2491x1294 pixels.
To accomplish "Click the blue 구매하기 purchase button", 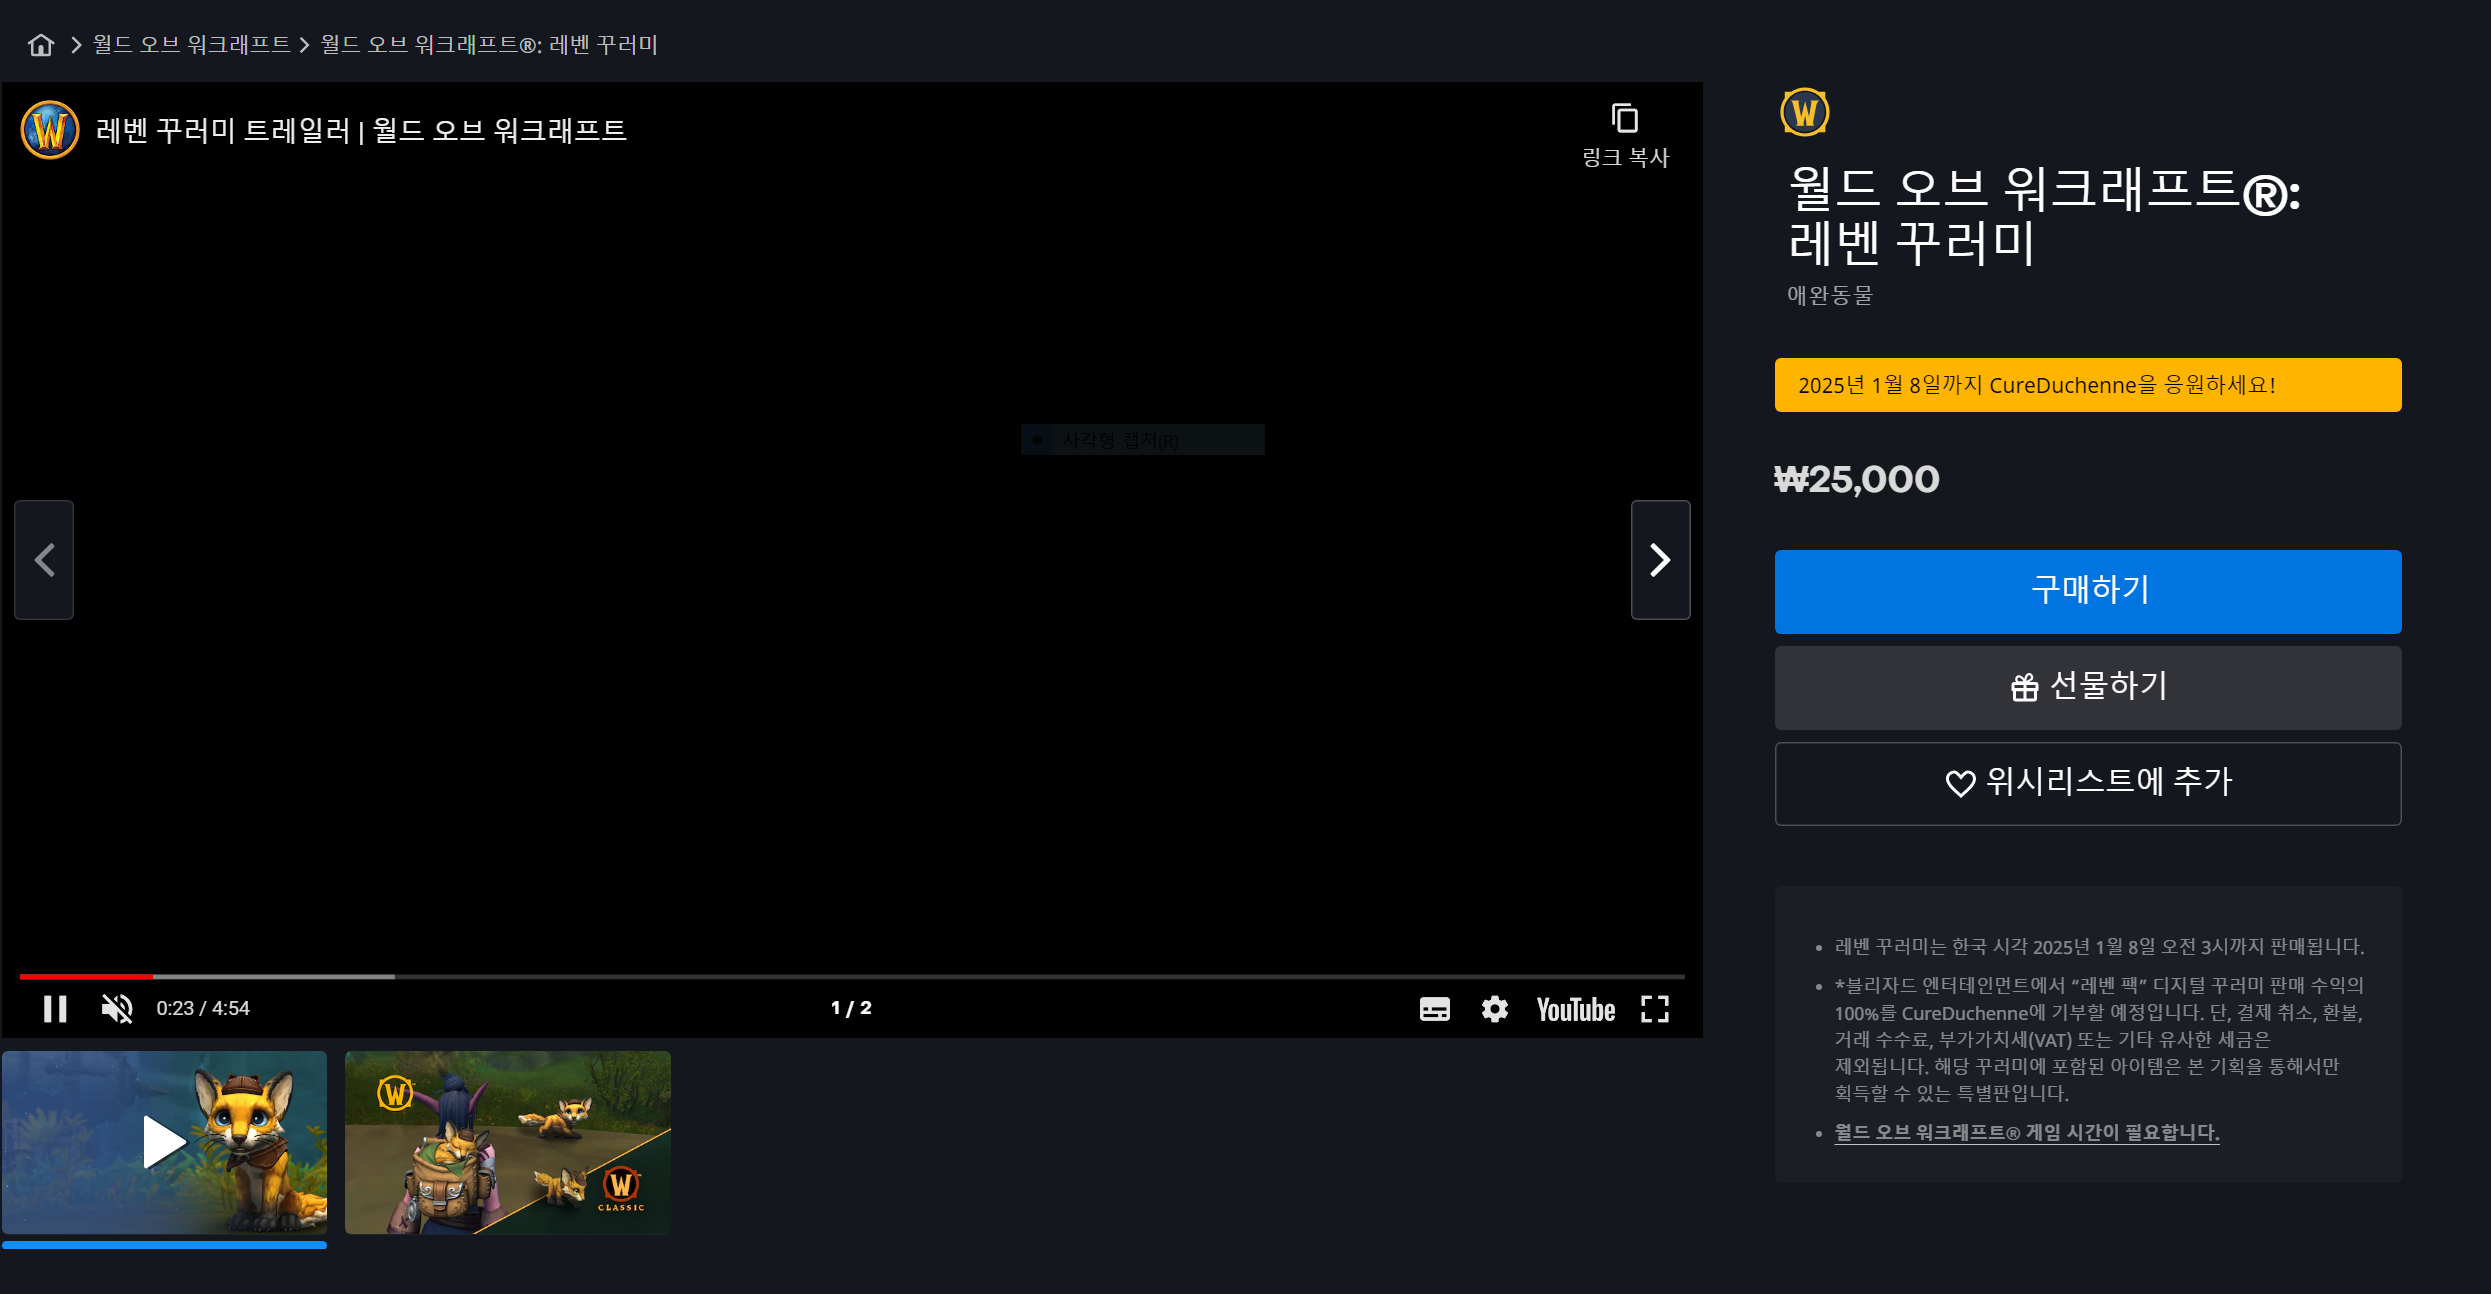I will pyautogui.click(x=2087, y=591).
